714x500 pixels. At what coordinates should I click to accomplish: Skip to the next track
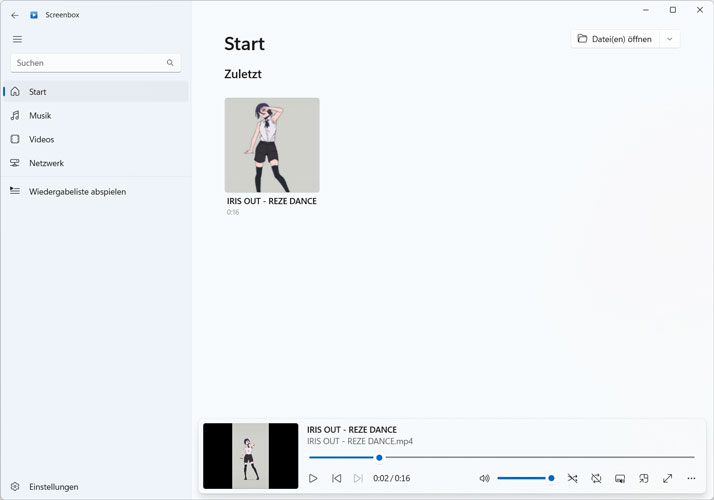tap(358, 479)
